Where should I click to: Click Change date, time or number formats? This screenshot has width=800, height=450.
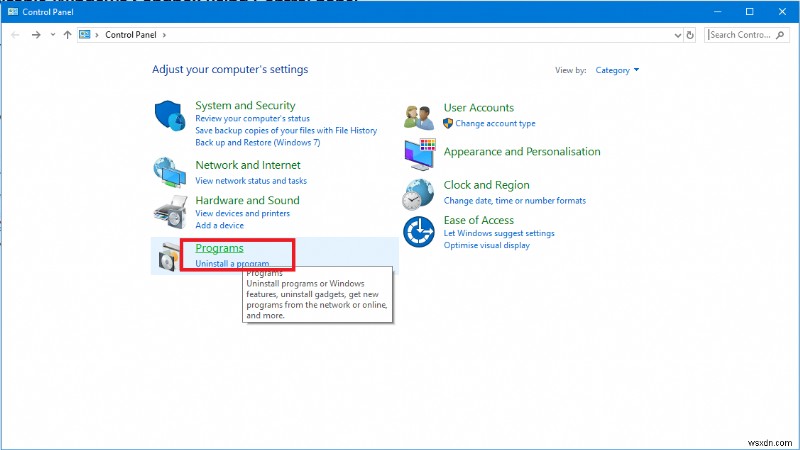515,201
